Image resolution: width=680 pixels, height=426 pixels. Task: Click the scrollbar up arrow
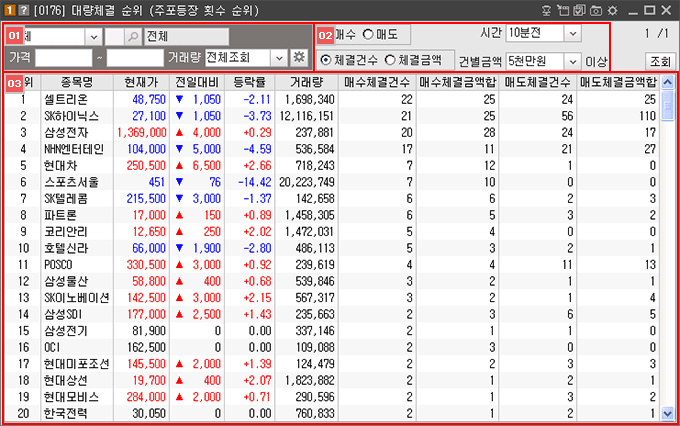(667, 82)
